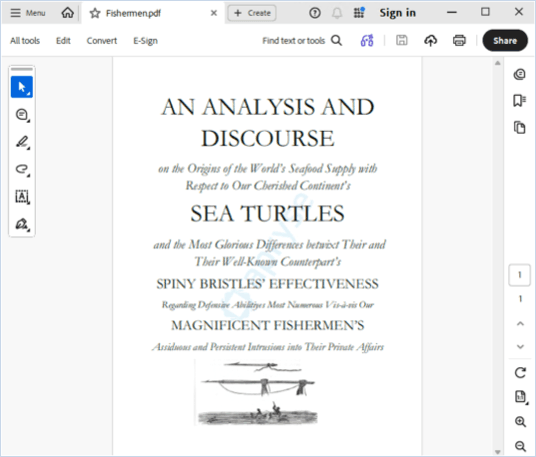Viewport: 536px width, 457px height.
Task: Click the SPINY BRISTLES' EFFECTIVENESS heading
Action: pos(268,284)
